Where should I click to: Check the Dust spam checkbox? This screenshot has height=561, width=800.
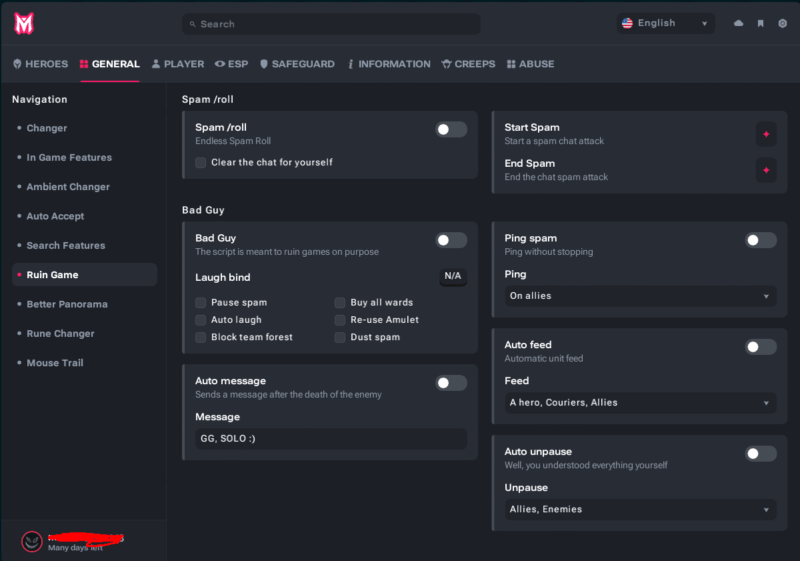click(x=340, y=337)
